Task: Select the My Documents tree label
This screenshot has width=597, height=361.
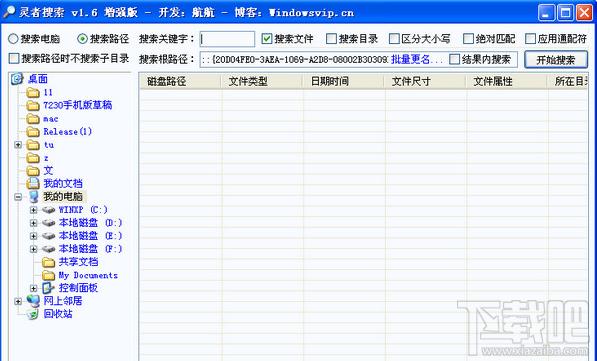Action: click(x=88, y=275)
